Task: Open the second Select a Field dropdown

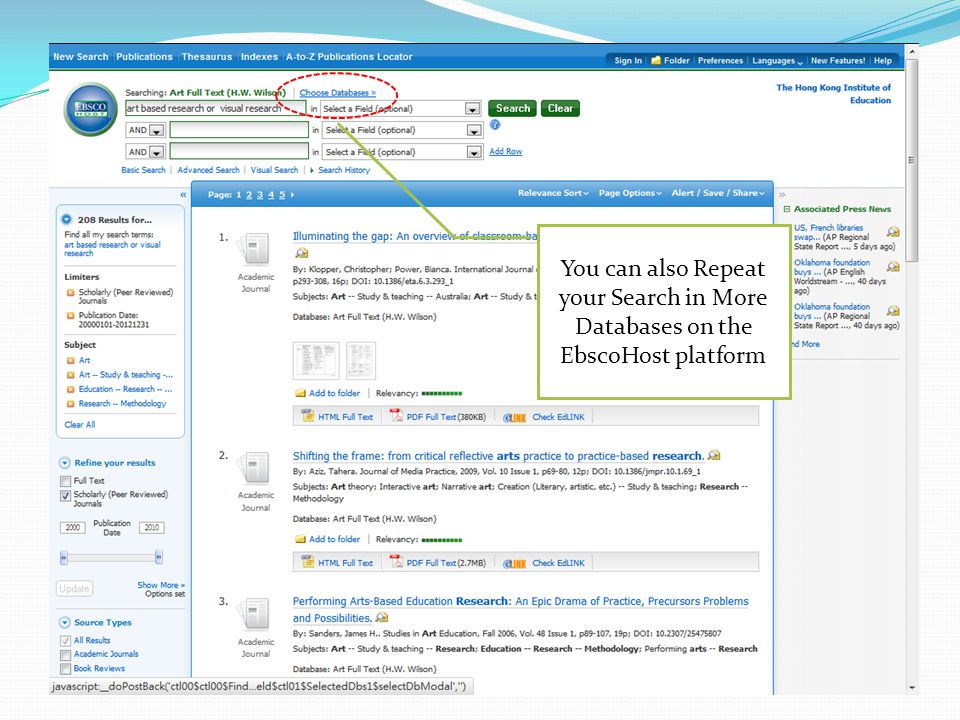Action: pyautogui.click(x=474, y=130)
